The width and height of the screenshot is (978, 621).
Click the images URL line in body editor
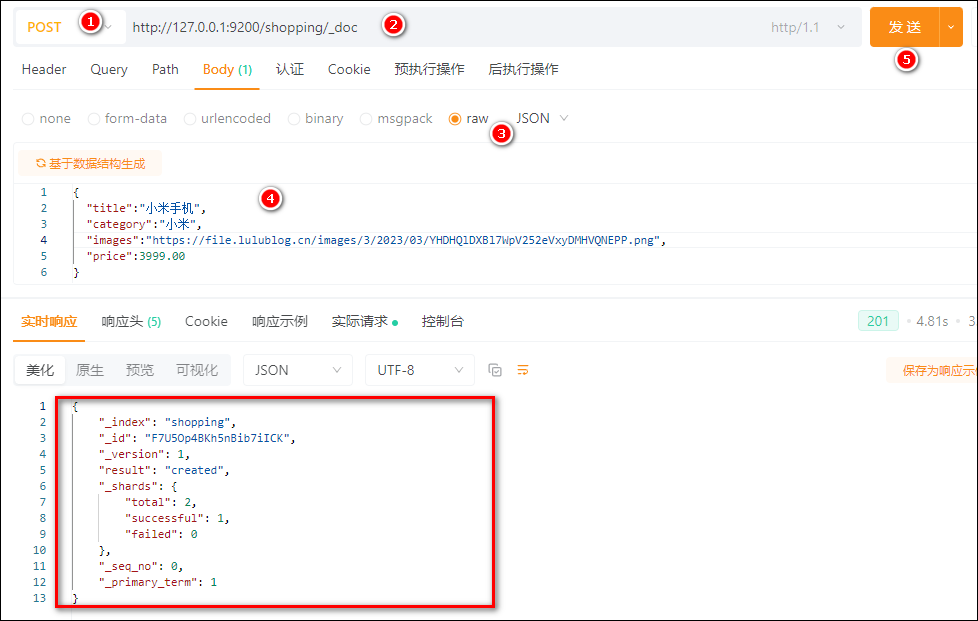(376, 240)
